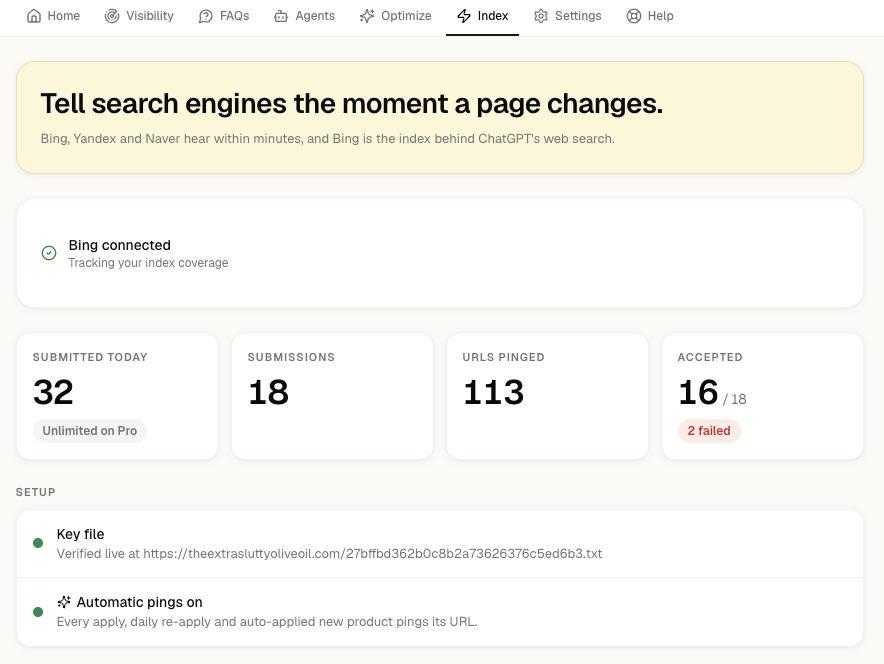
Task: Click the Submissions value 18
Action: point(269,392)
